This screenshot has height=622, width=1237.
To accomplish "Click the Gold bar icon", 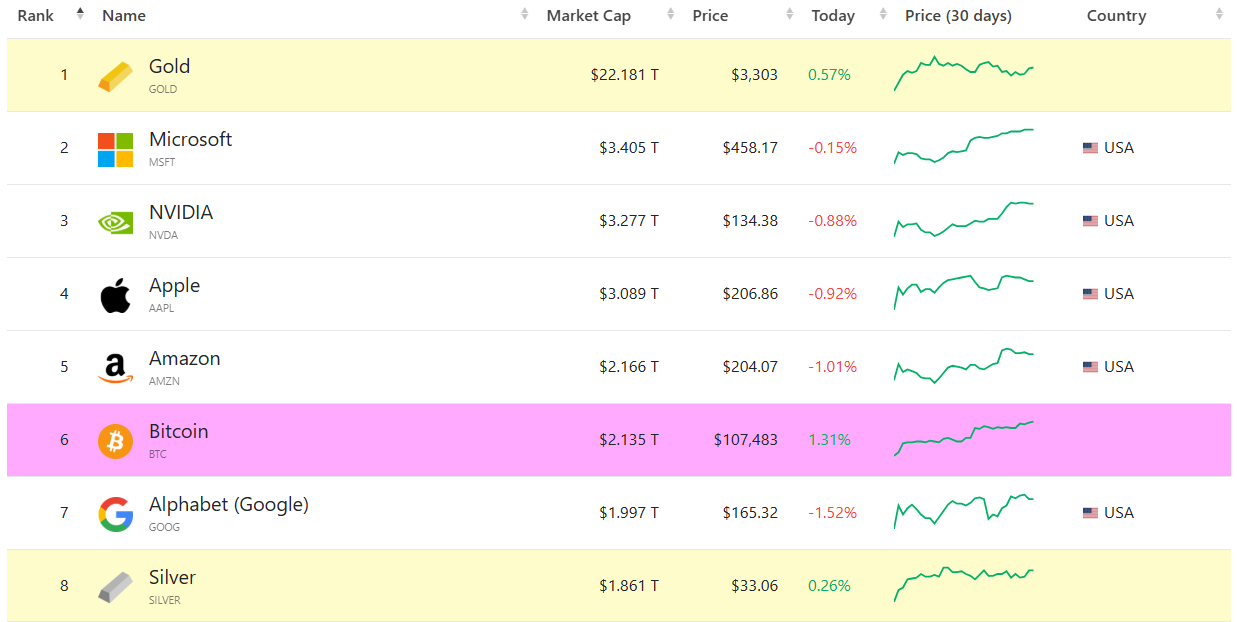I will pos(115,76).
